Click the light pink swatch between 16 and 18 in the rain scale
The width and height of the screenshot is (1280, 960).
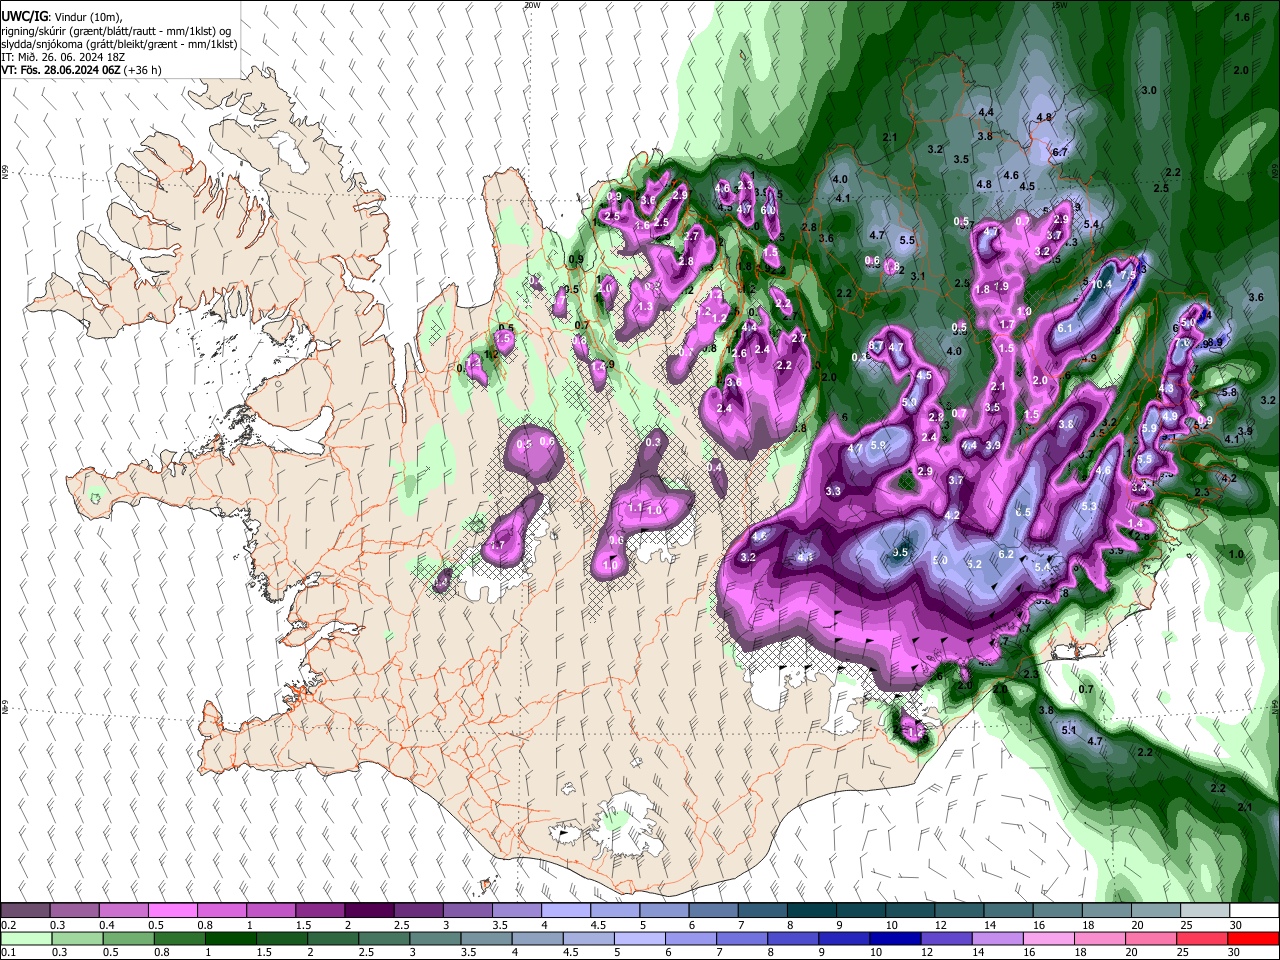coord(1048,938)
